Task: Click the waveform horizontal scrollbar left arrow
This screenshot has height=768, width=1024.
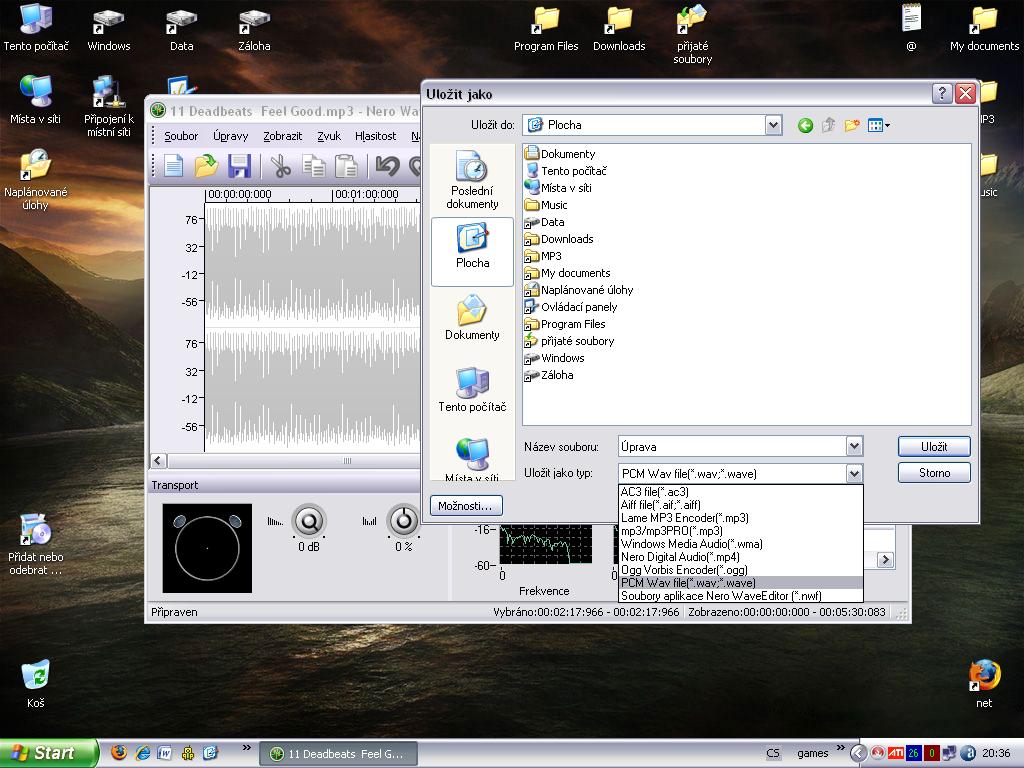Action: pyautogui.click(x=158, y=460)
